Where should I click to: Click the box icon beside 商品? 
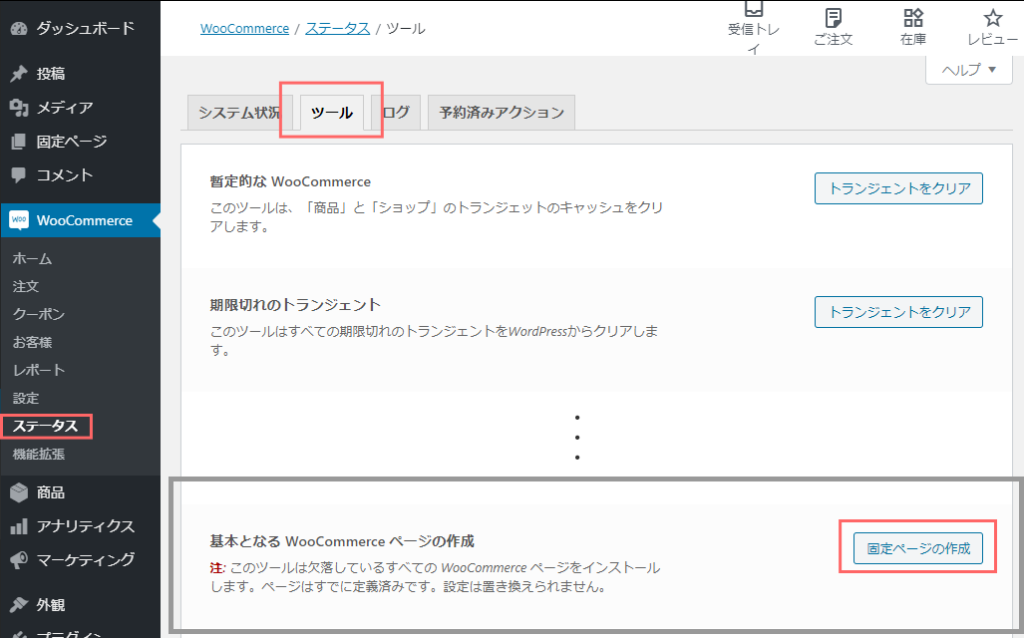[x=19, y=492]
